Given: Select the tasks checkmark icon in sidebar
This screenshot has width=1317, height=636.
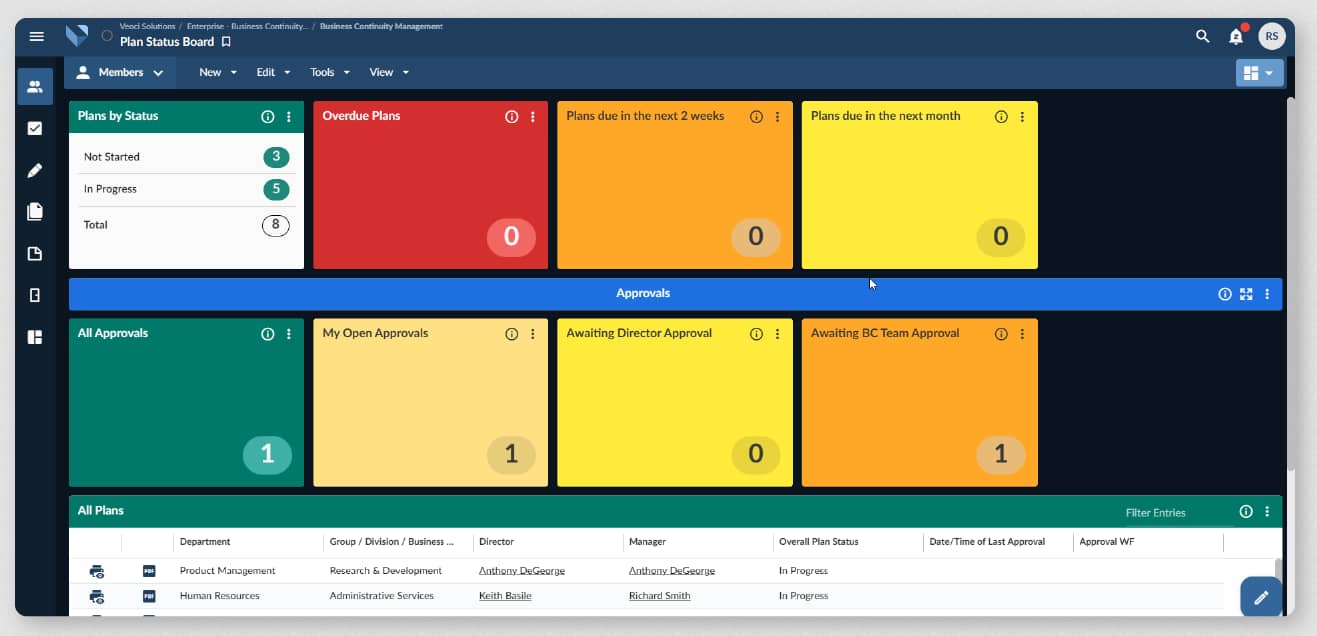Looking at the screenshot, I should point(35,128).
